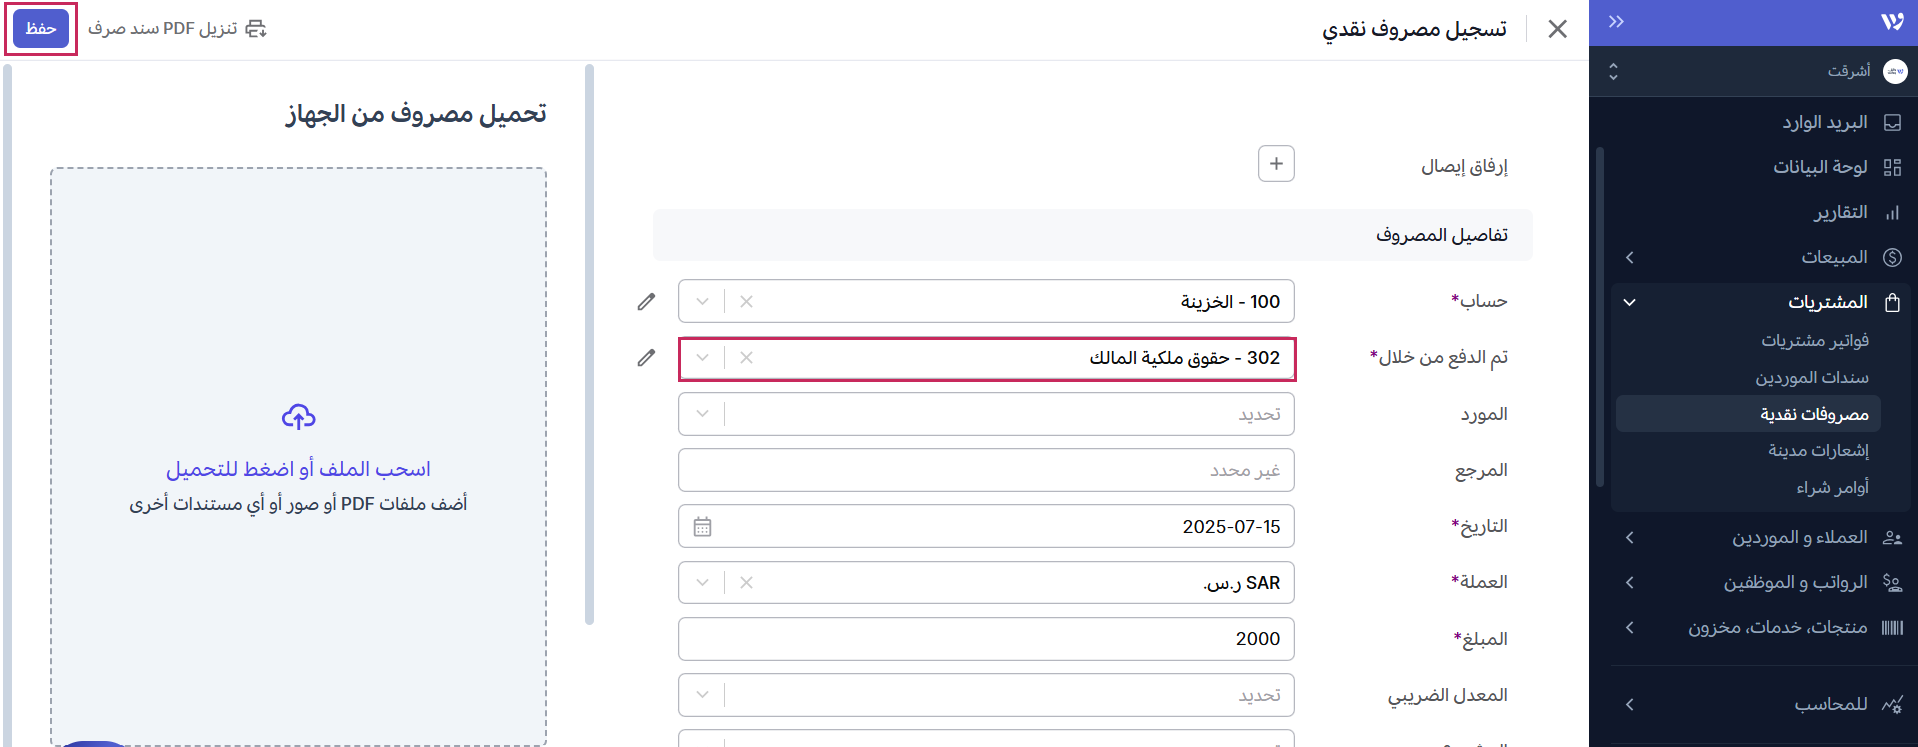The image size is (1918, 747).
Task: Go to لوحة البيانات dashboard
Action: click(x=1820, y=167)
